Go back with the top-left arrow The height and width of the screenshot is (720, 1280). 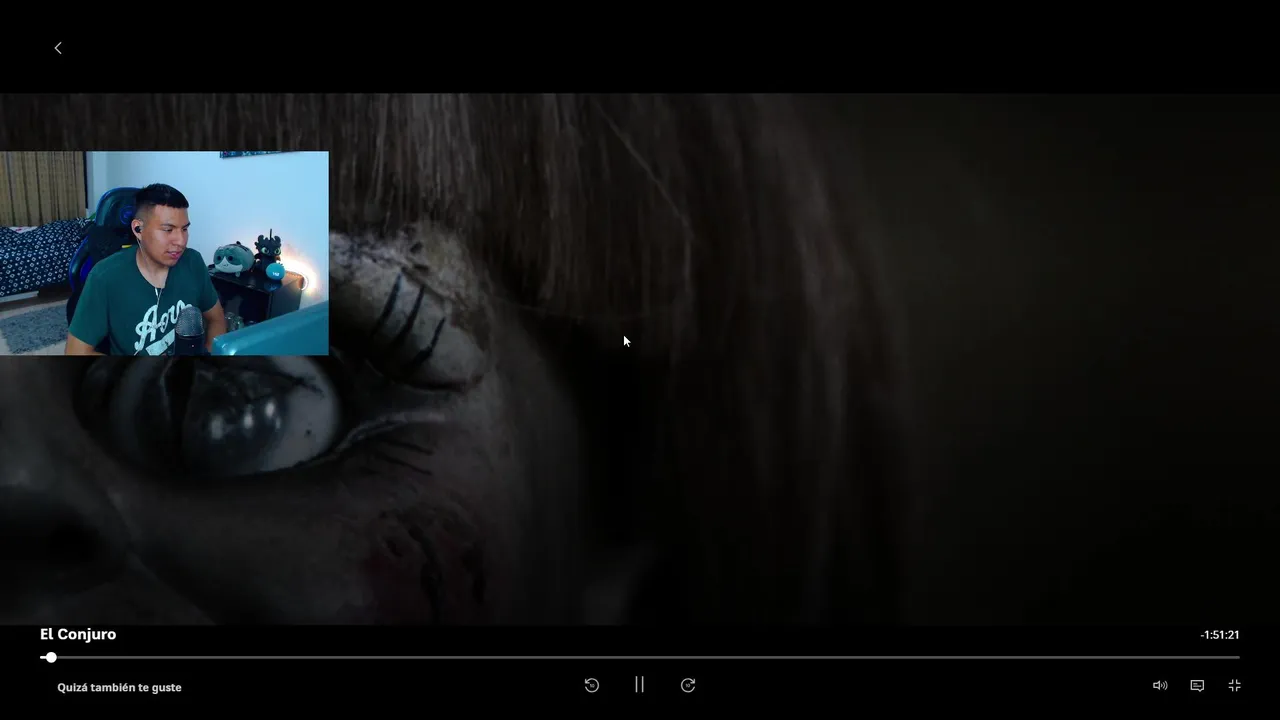[x=58, y=48]
